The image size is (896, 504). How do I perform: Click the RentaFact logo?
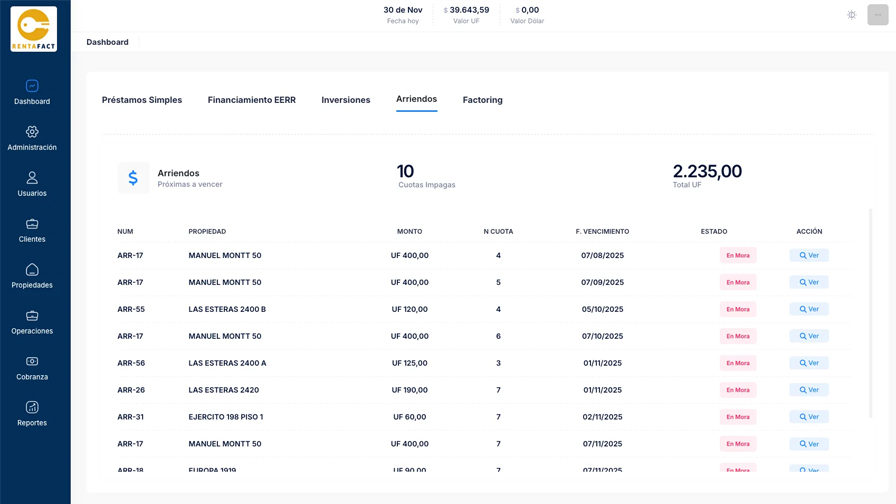coord(34,29)
